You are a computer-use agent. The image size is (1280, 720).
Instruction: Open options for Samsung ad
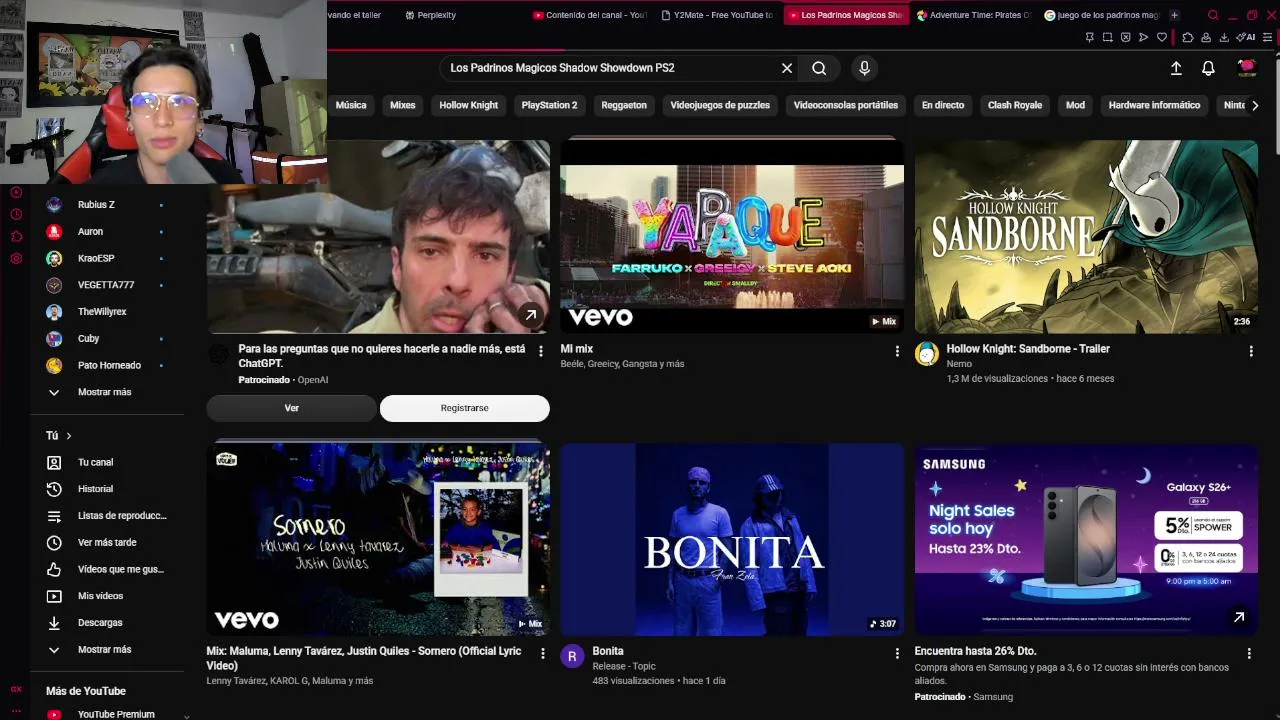pos(1249,653)
